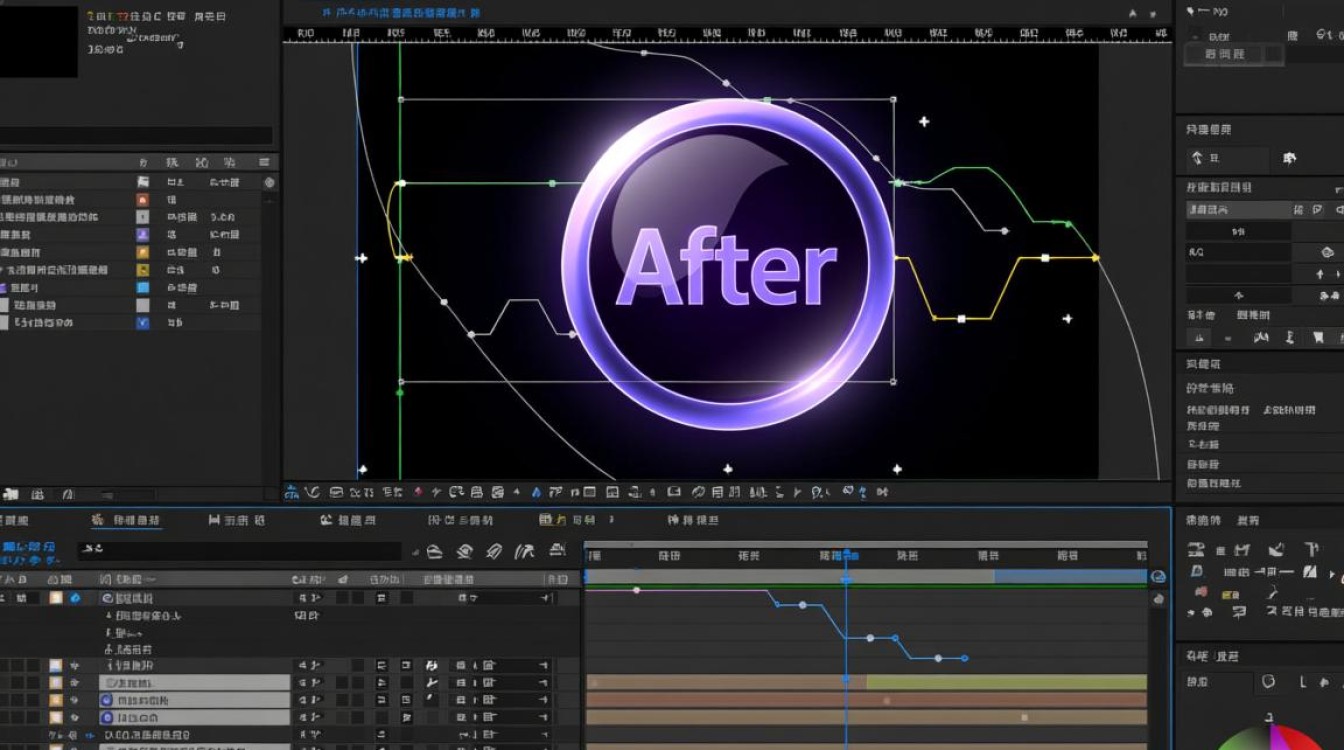This screenshot has height=750, width=1344.
Task: Open dropdown field in top-right panel
Action: [1232, 54]
